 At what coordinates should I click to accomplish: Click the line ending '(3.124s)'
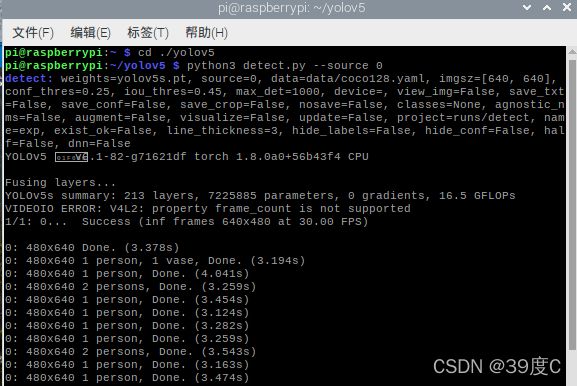point(127,313)
